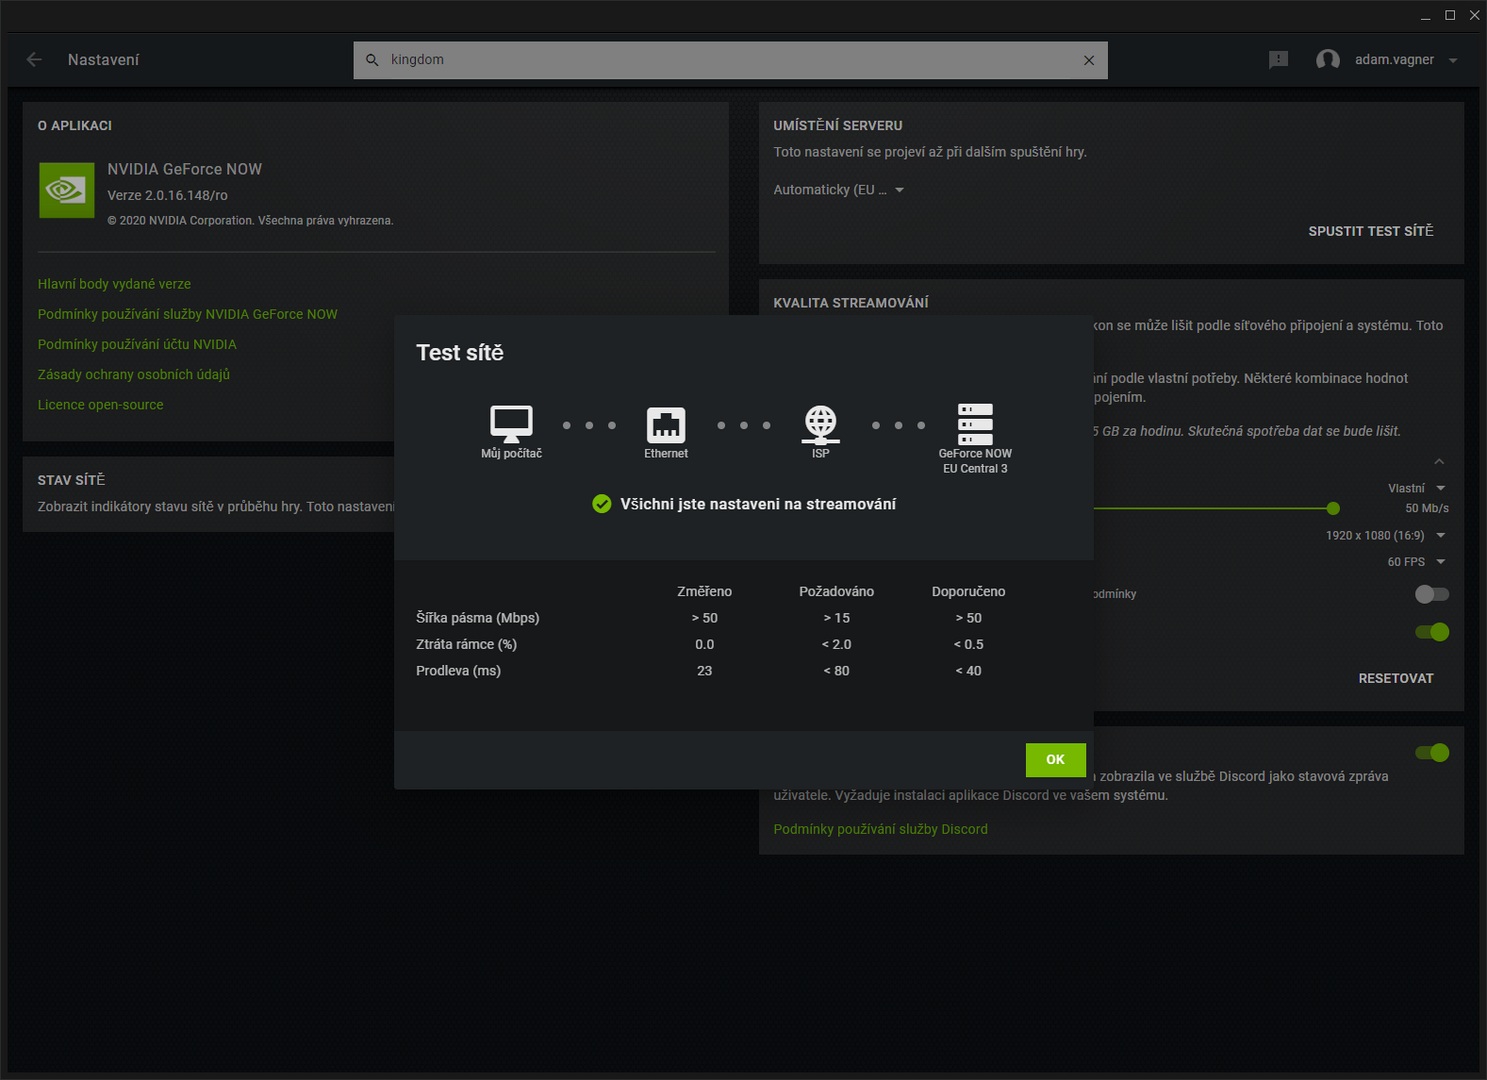Click the recommended latency value < 40
Screen dimensions: 1487x1080
point(968,671)
